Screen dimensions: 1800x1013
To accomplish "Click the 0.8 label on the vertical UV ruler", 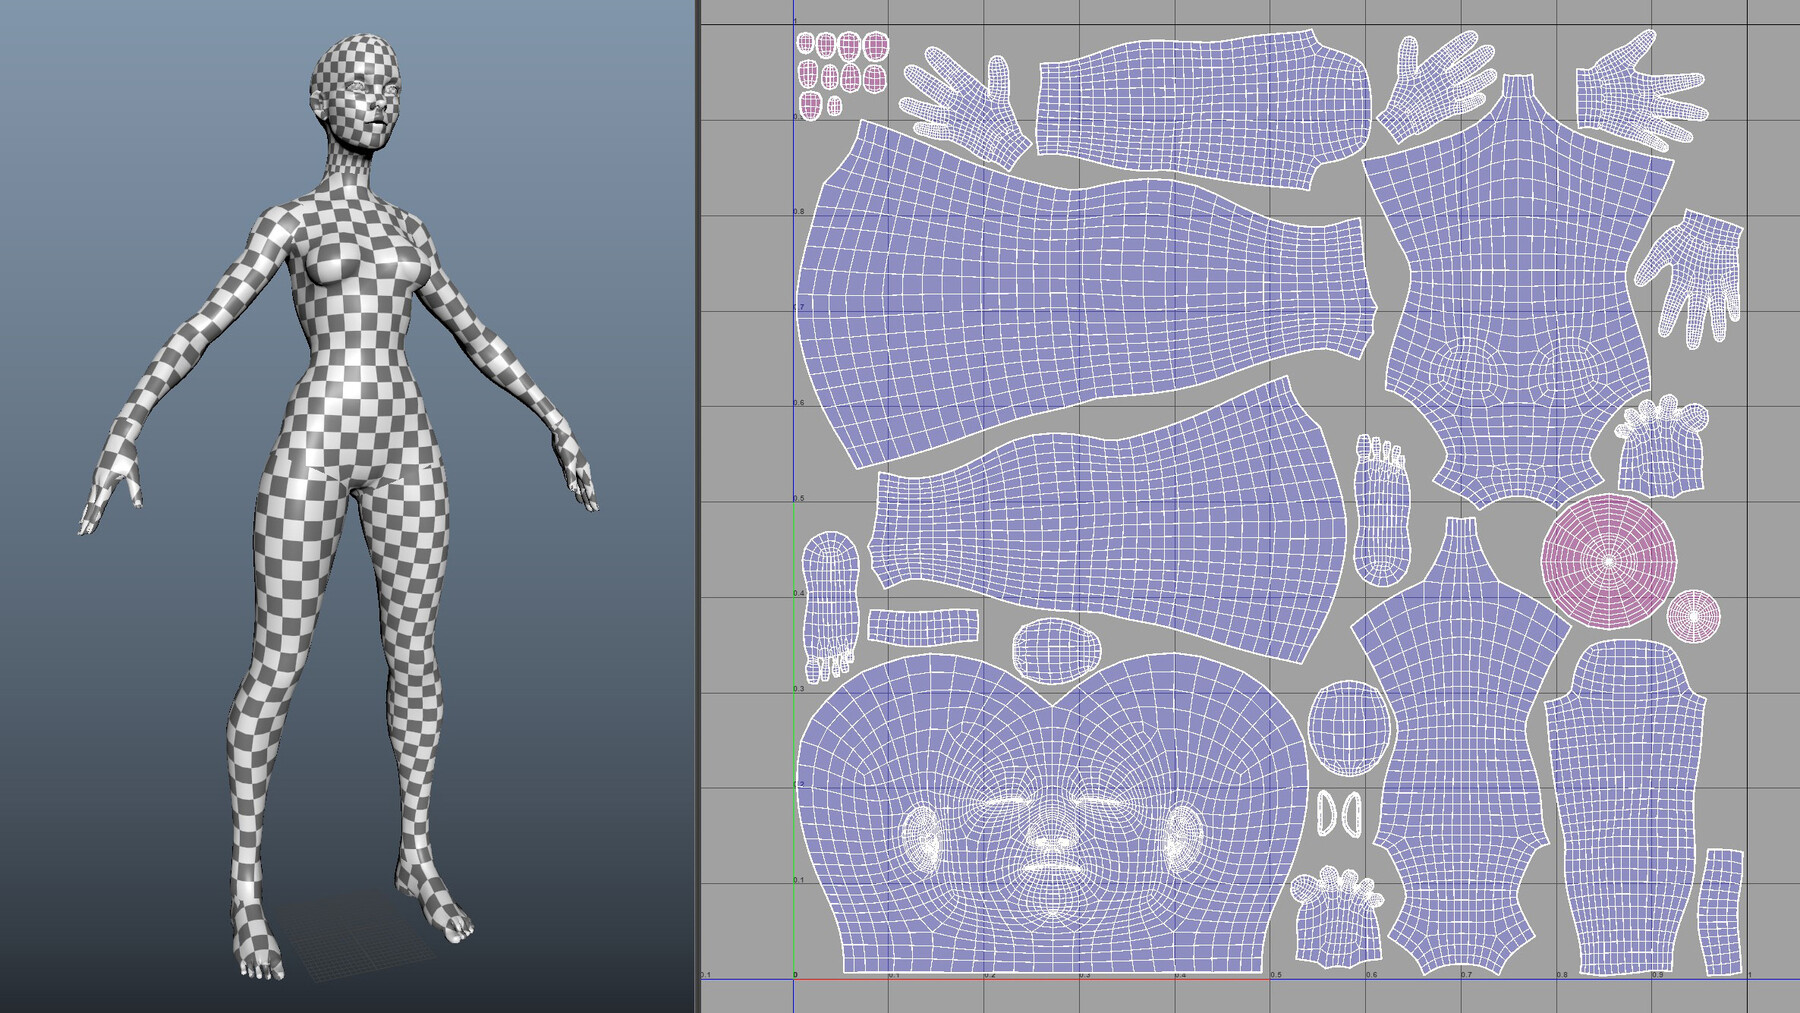I will tap(797, 211).
